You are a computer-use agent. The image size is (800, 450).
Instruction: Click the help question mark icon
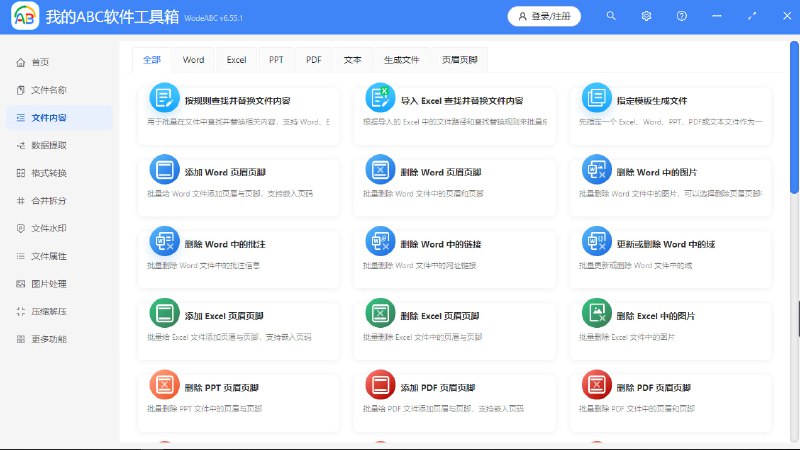click(682, 16)
